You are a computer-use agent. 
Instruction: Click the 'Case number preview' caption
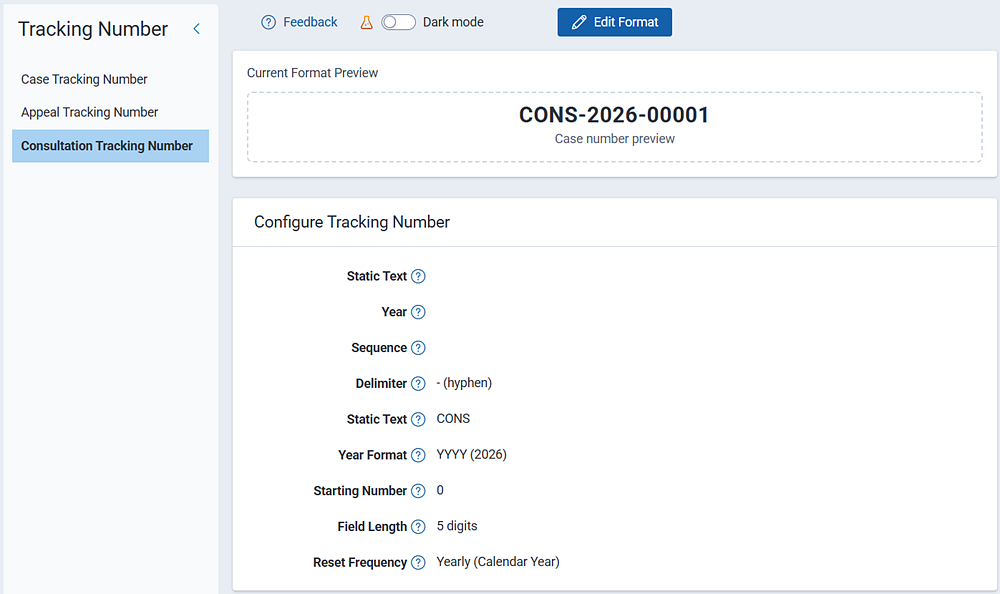click(x=614, y=138)
